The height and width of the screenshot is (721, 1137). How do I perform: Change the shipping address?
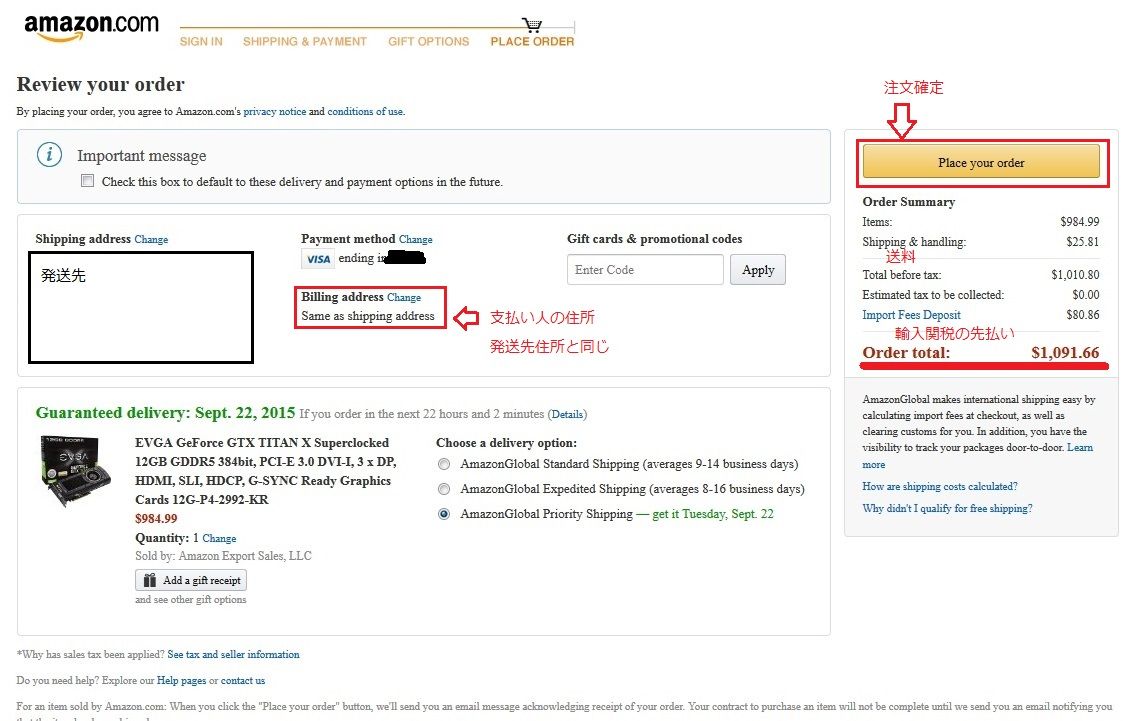pyautogui.click(x=151, y=239)
